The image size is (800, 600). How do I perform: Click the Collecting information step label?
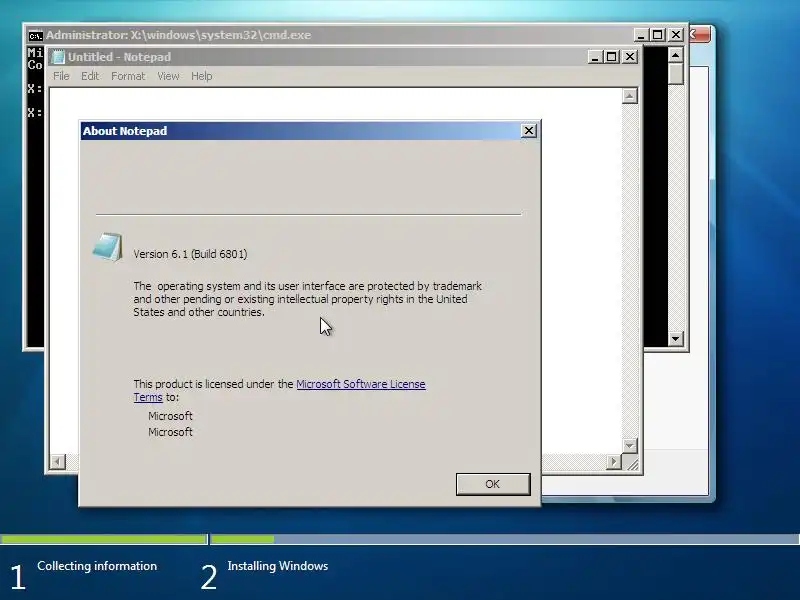pyautogui.click(x=97, y=566)
